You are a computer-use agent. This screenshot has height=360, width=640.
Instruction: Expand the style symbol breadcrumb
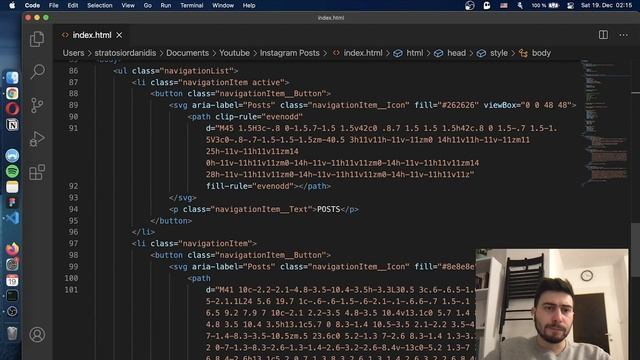(493, 53)
